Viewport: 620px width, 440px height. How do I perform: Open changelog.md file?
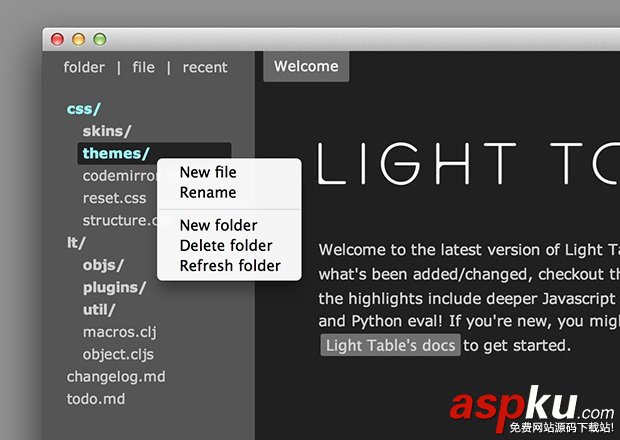click(116, 377)
